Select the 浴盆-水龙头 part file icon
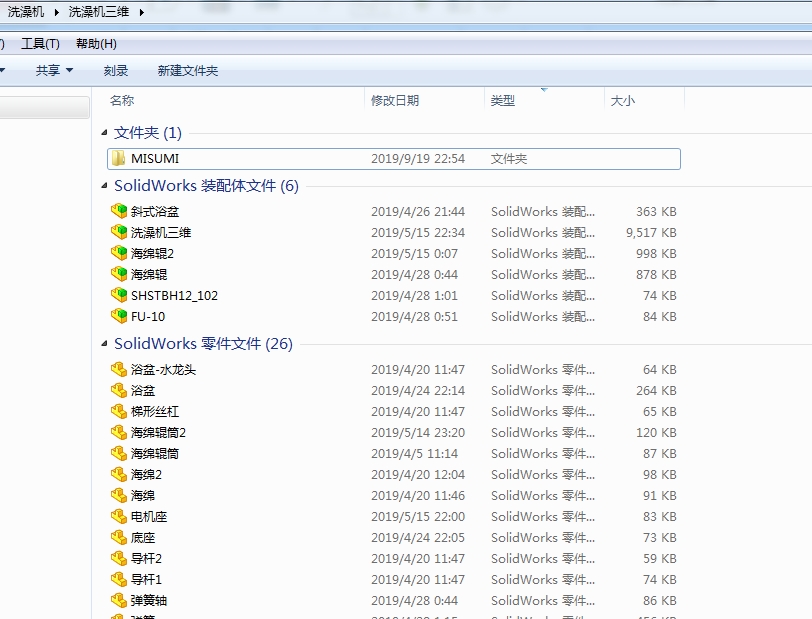Screen dimensions: 812x619 tap(119, 369)
